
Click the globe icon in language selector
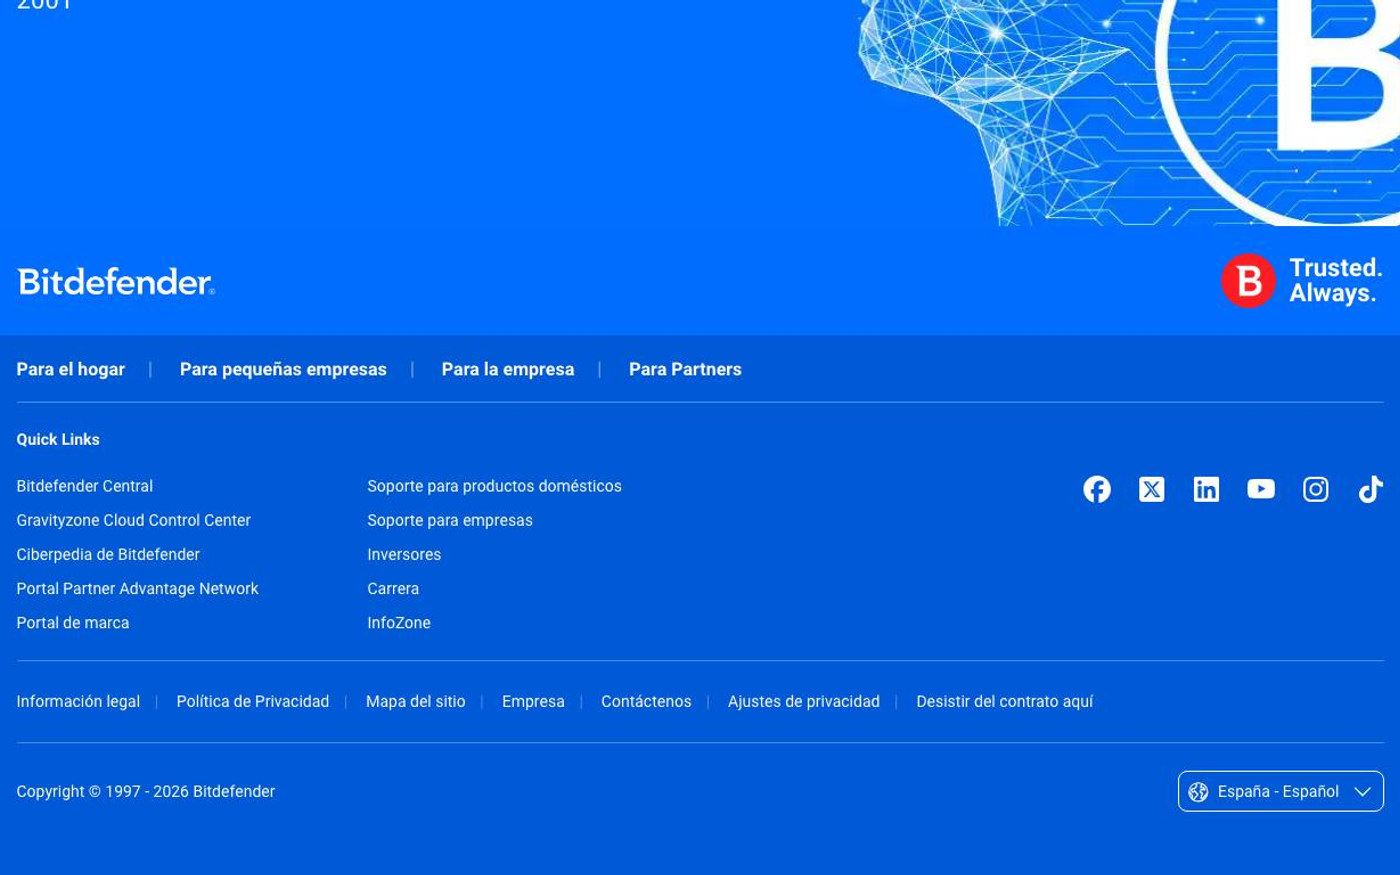click(1198, 792)
